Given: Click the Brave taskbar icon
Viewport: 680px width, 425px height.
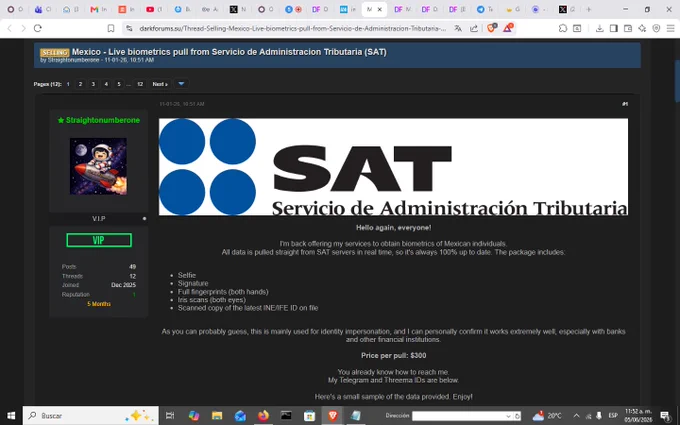Looking at the screenshot, I should pos(332,415).
